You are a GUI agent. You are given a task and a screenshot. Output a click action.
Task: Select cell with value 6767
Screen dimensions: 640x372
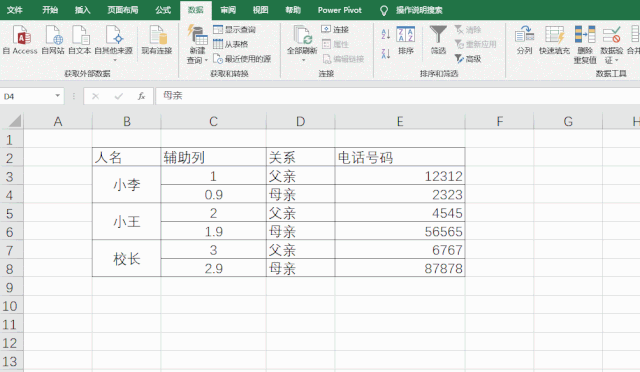click(400, 250)
